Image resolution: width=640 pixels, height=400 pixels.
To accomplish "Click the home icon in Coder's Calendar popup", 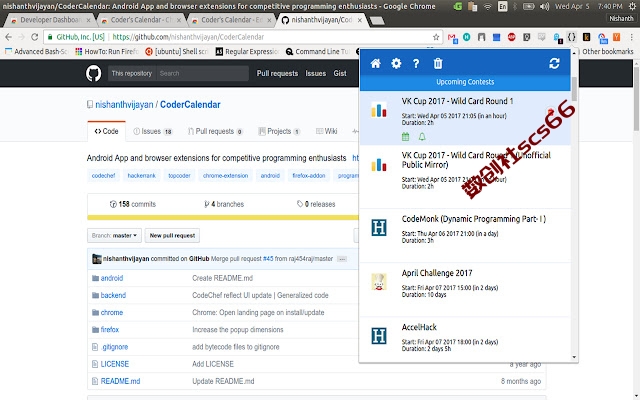I will pyautogui.click(x=376, y=63).
